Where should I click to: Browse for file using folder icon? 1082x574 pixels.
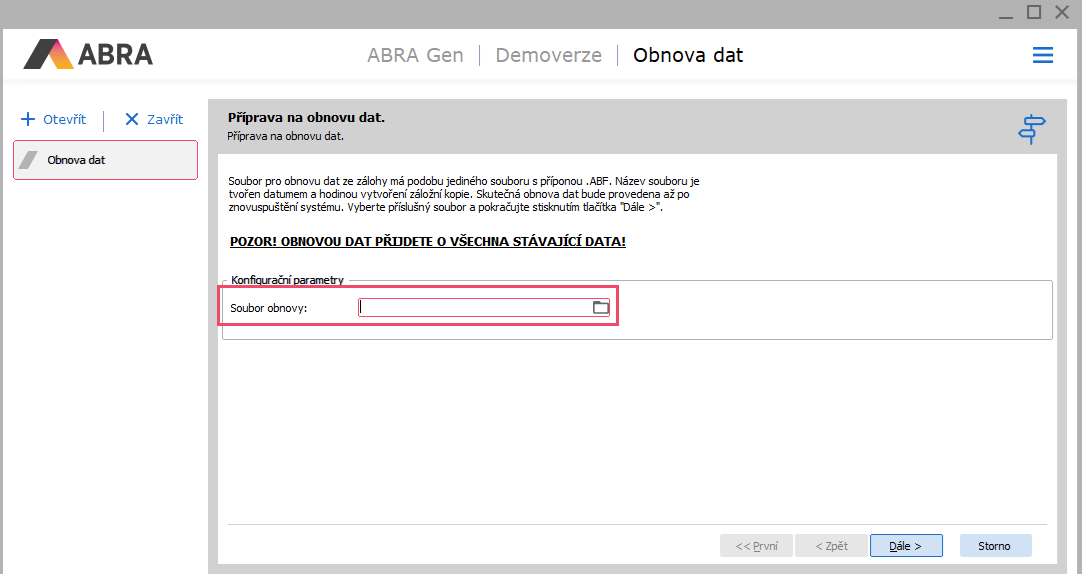601,308
